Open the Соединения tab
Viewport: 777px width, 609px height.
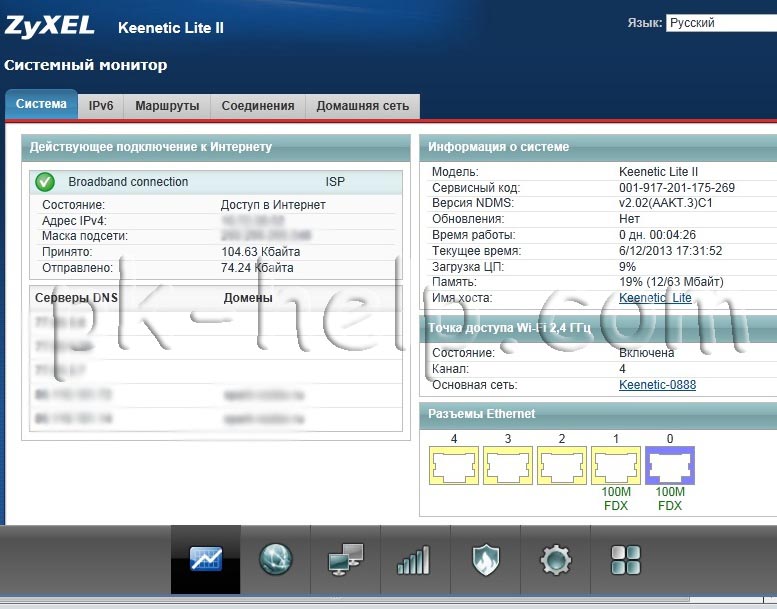click(x=258, y=106)
